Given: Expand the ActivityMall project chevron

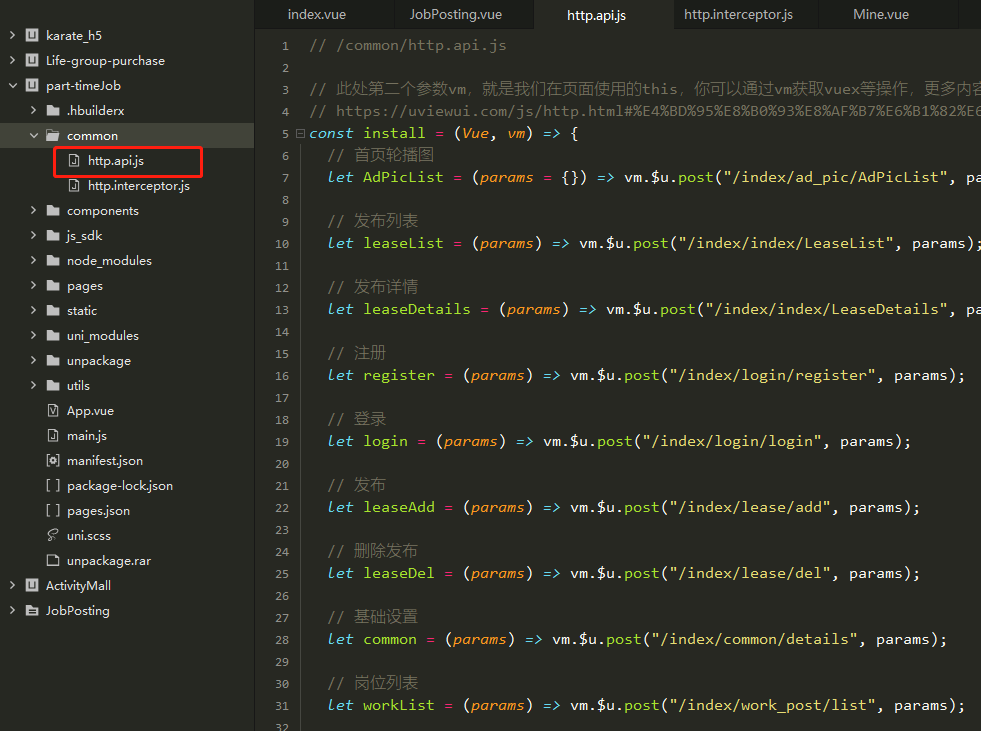Looking at the screenshot, I should (12, 585).
